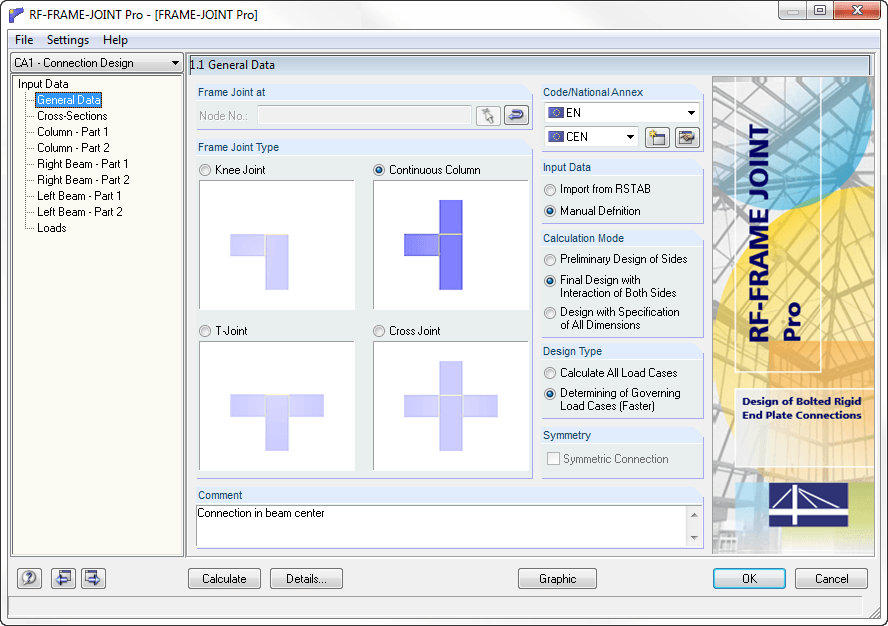This screenshot has width=888, height=626.
Task: Select node graphically with the pick arrow icon
Action: coord(489,115)
